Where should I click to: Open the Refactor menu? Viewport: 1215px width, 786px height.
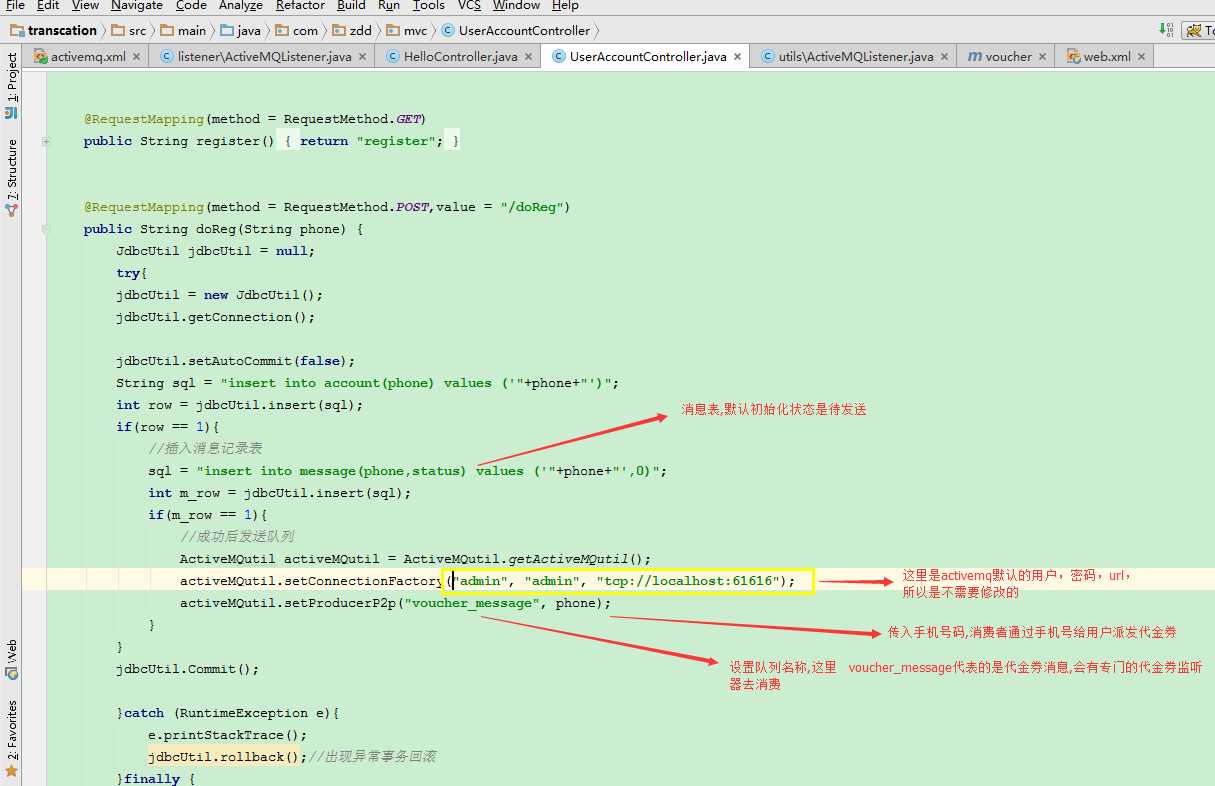coord(300,5)
